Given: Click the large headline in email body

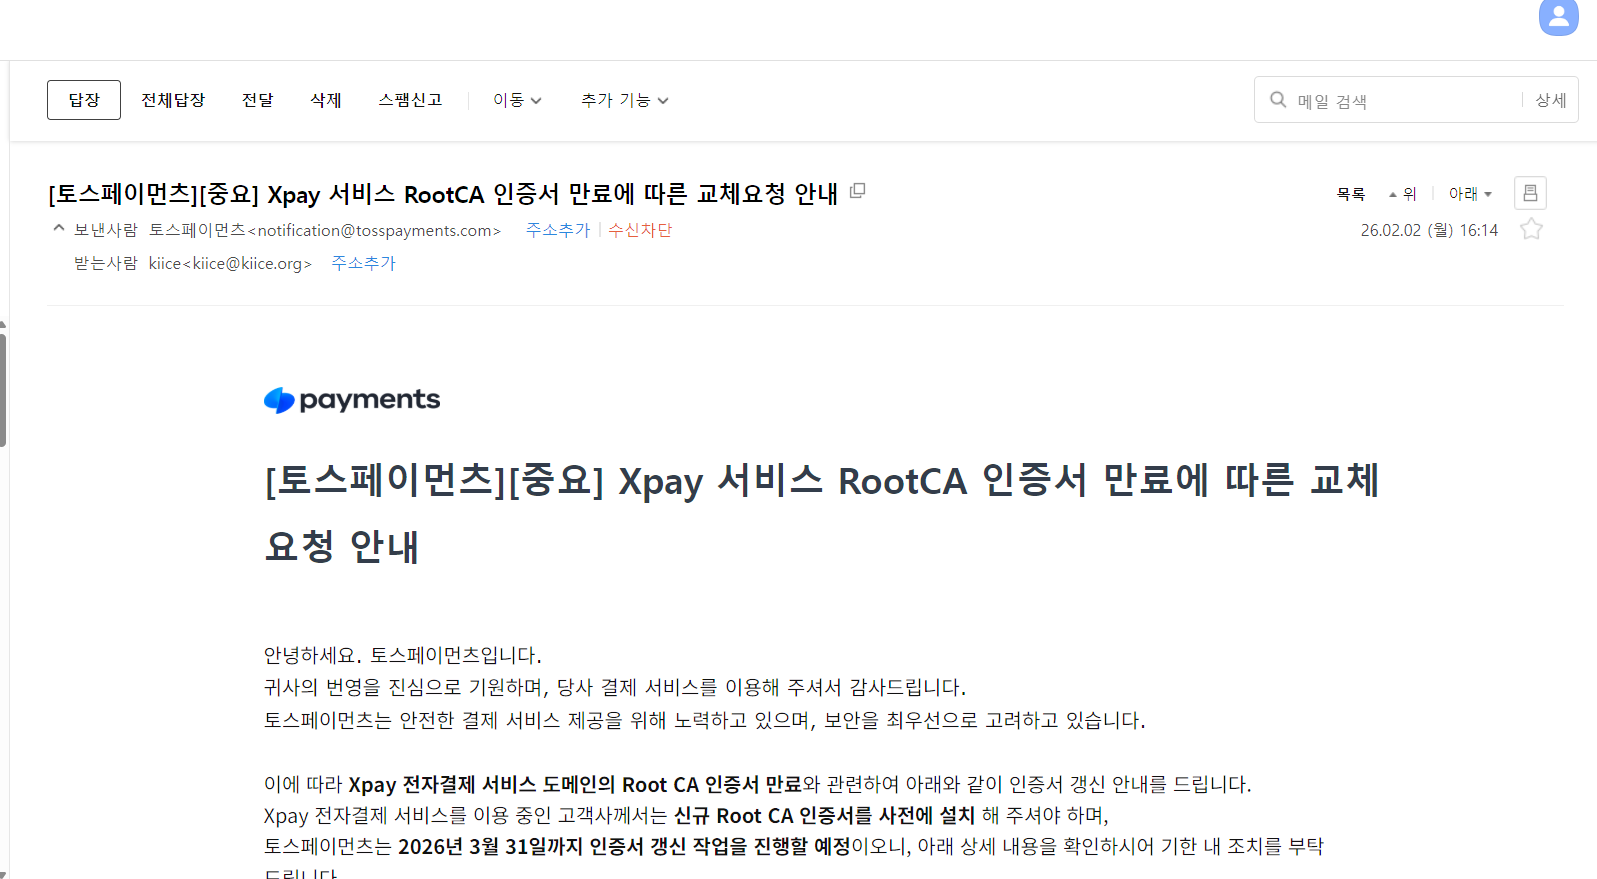Looking at the screenshot, I should pos(822,513).
